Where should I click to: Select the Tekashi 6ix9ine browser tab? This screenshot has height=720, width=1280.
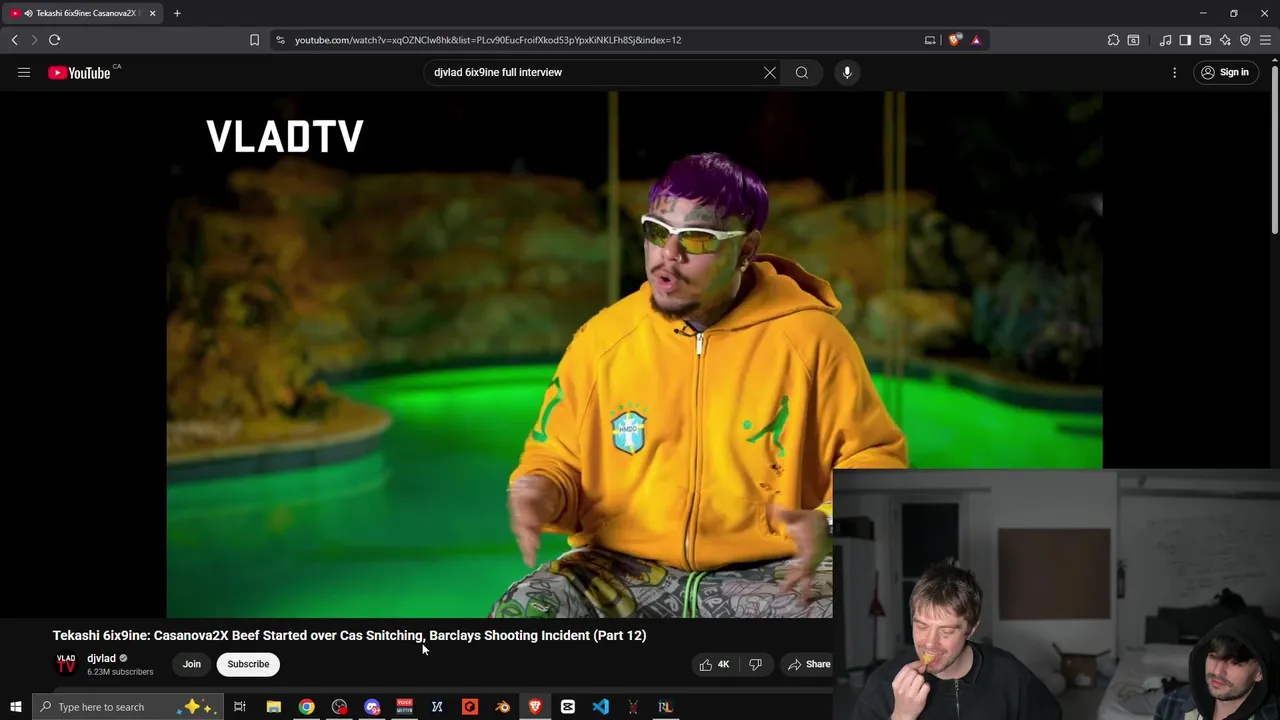click(82, 13)
